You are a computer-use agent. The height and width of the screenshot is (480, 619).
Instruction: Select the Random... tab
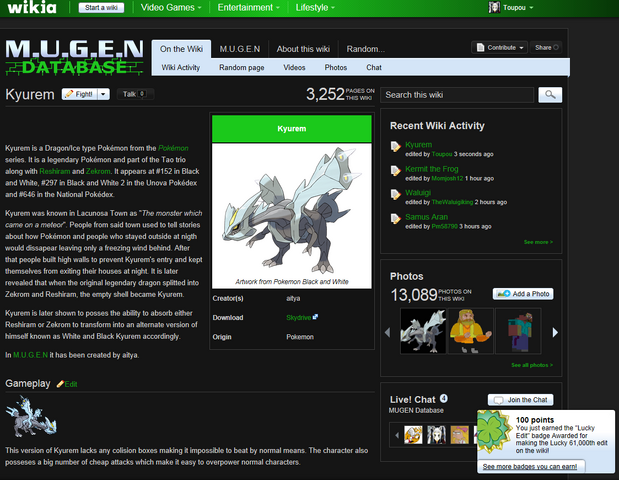pyautogui.click(x=366, y=49)
